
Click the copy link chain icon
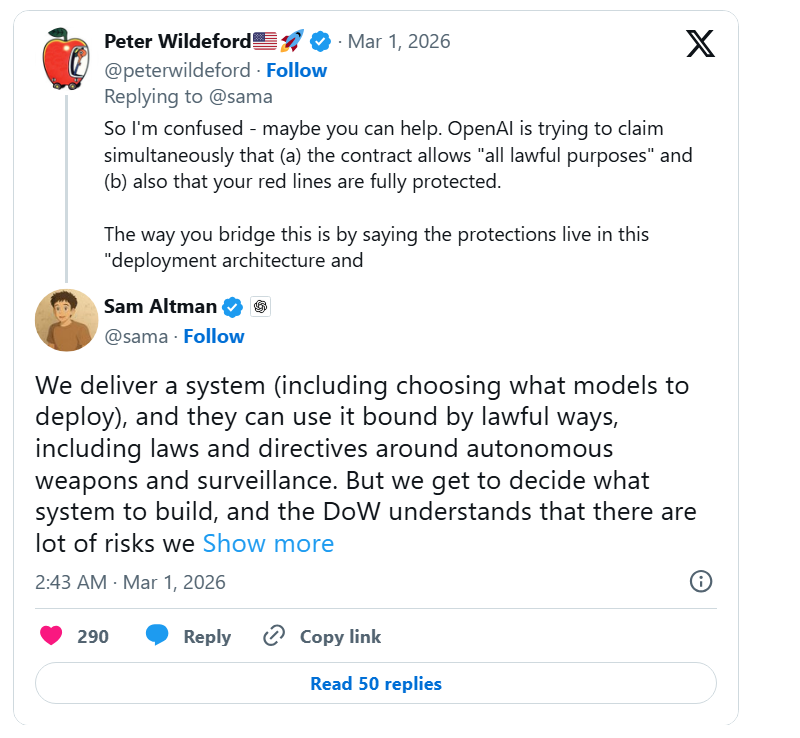tap(274, 636)
